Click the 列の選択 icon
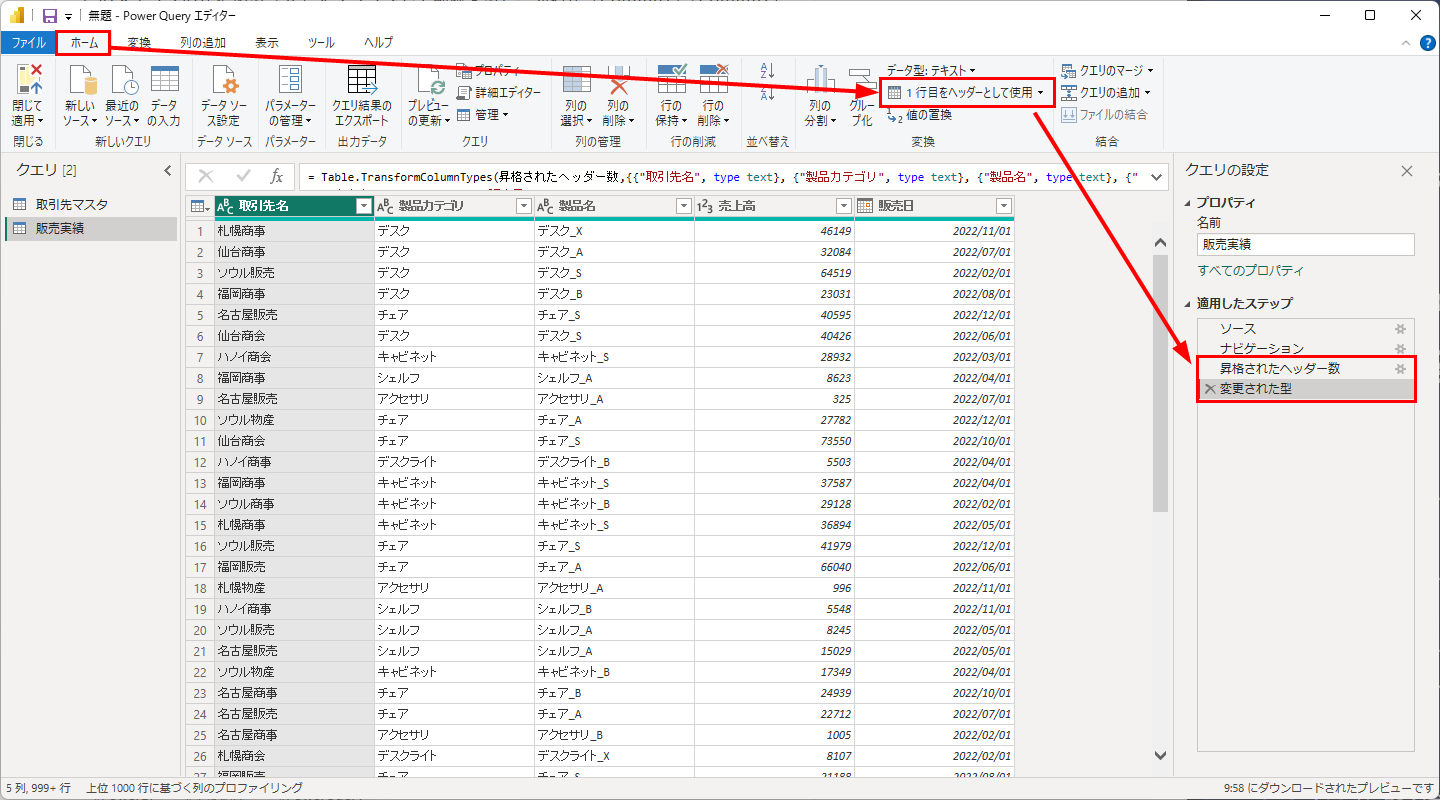Screen dimensions: 1440x800 [x=576, y=80]
